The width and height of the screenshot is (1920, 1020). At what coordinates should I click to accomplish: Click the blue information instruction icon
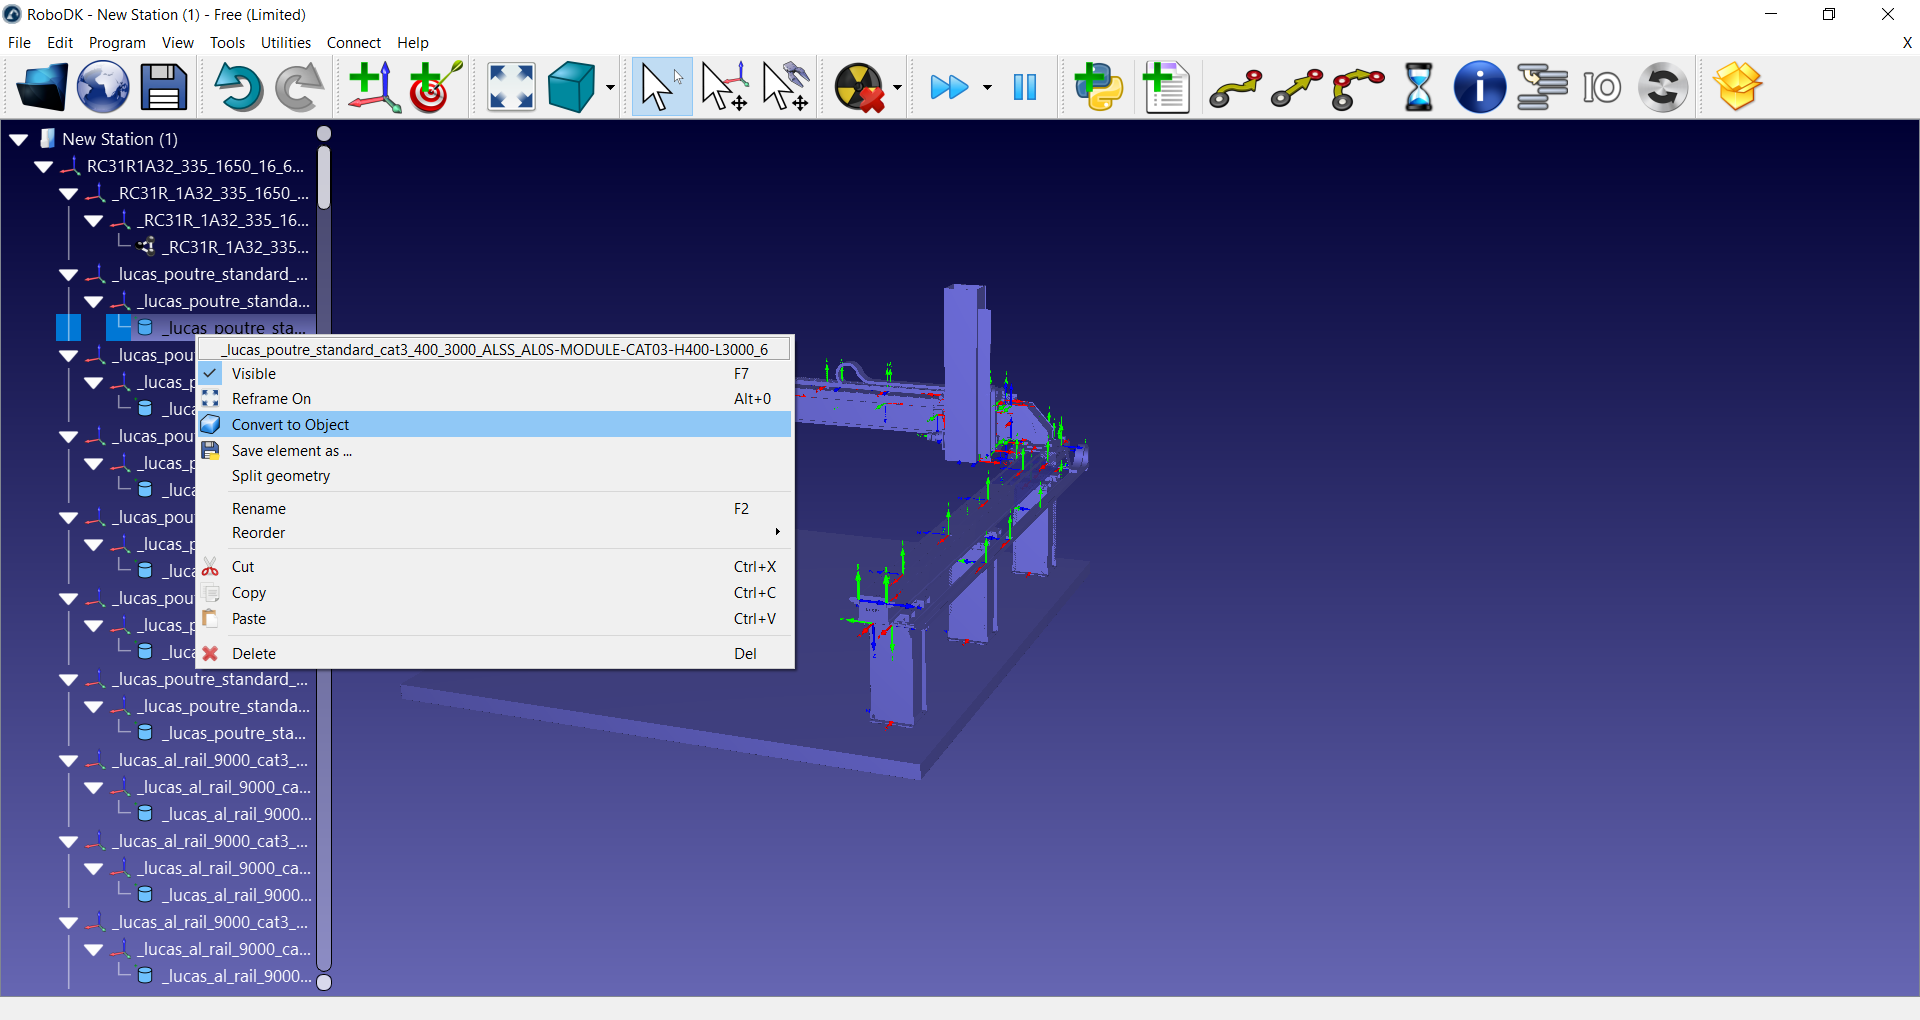pyautogui.click(x=1479, y=88)
